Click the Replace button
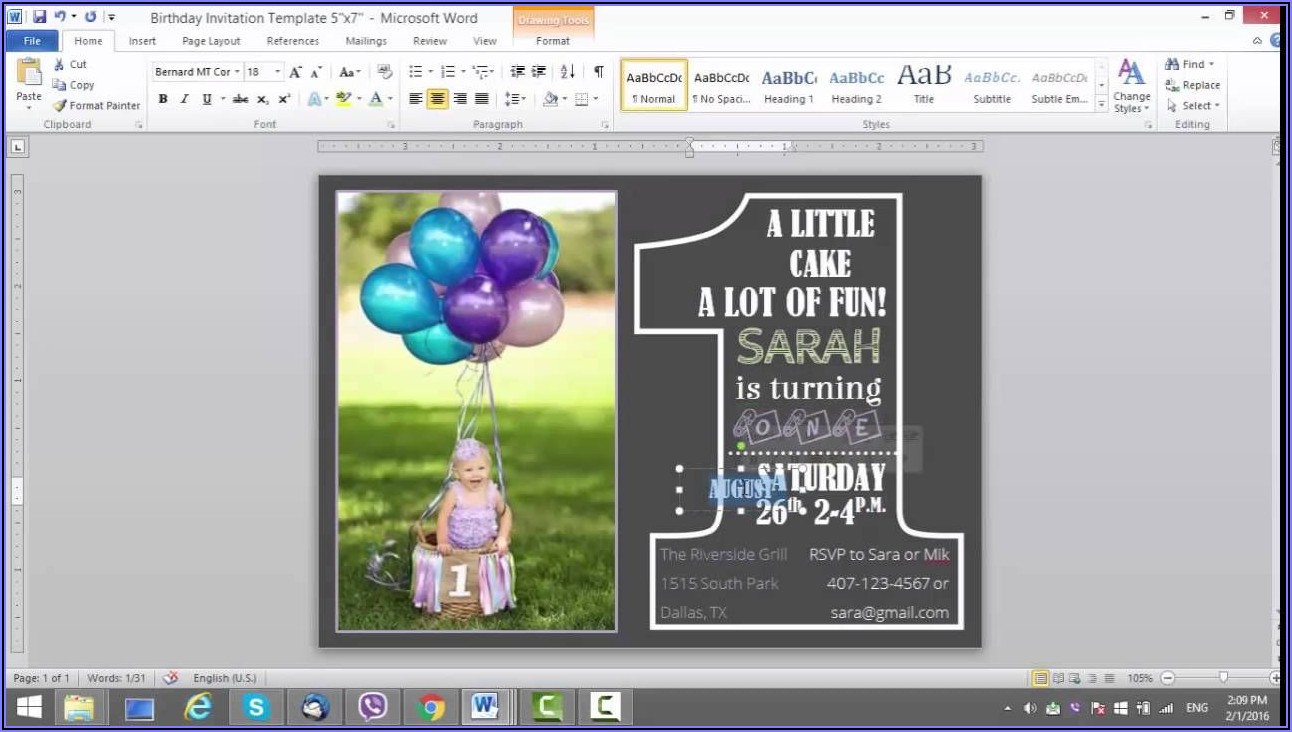 (1193, 85)
